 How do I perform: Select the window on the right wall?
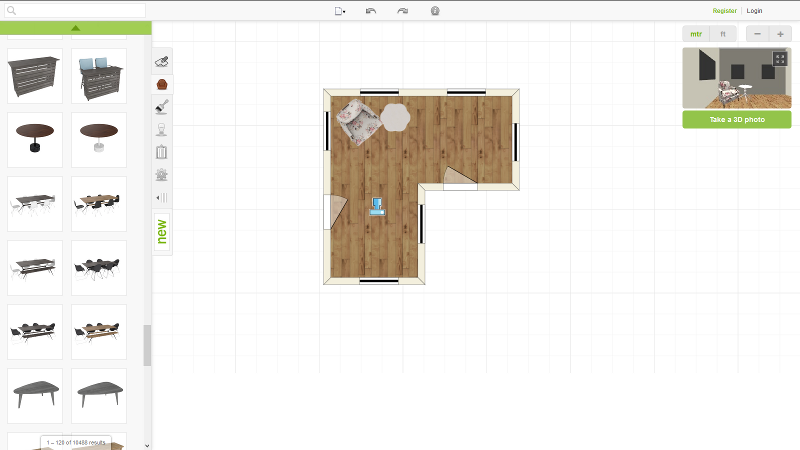click(x=515, y=142)
